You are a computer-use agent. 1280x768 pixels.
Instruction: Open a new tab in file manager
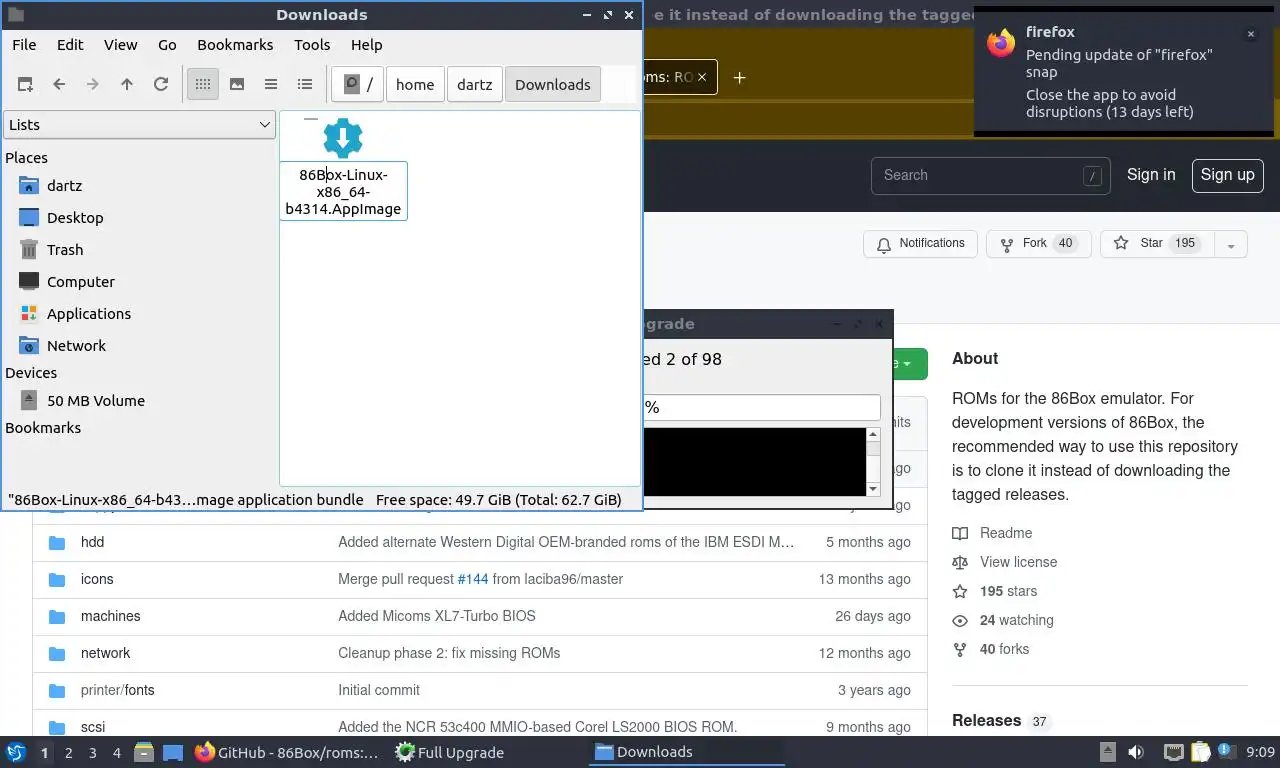tap(25, 84)
